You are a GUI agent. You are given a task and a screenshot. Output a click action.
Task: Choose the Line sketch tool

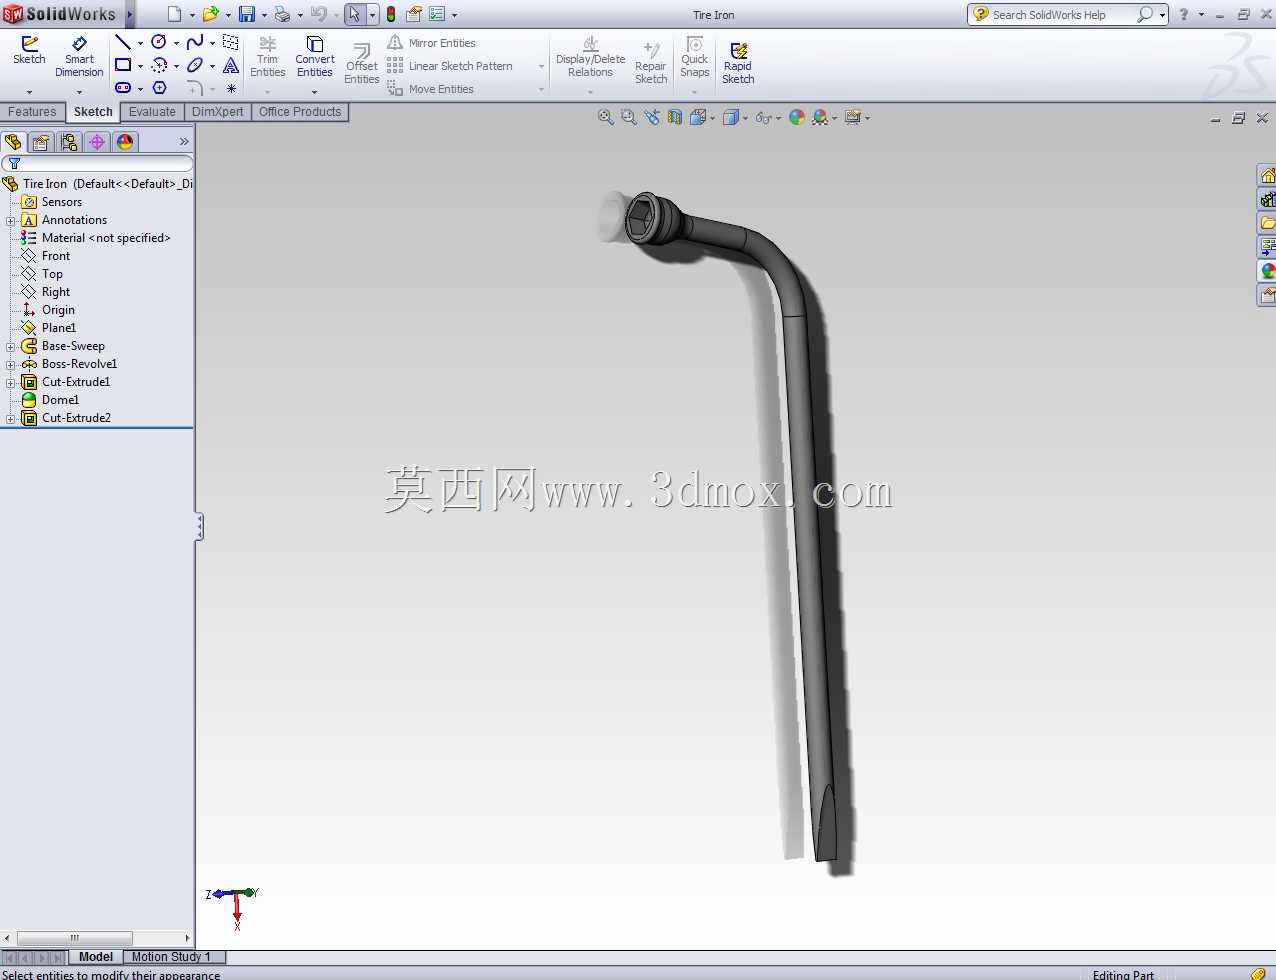pos(122,42)
